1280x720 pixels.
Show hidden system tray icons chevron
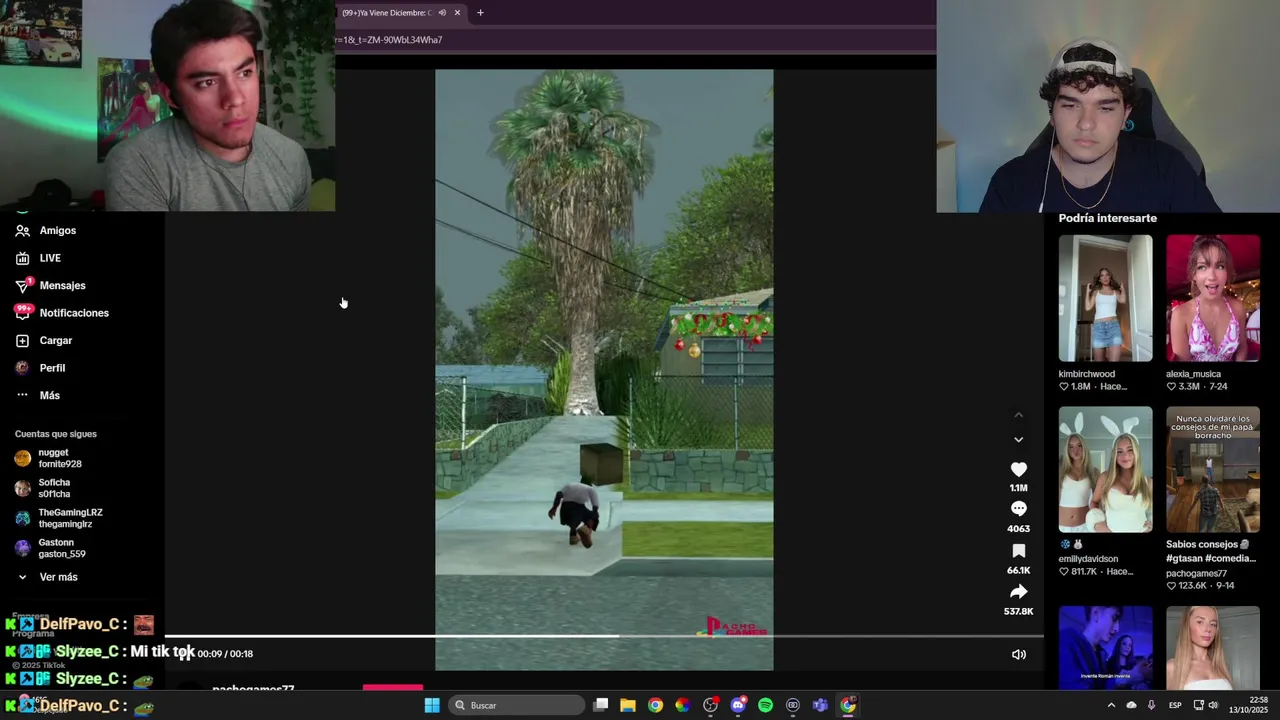click(x=1111, y=705)
